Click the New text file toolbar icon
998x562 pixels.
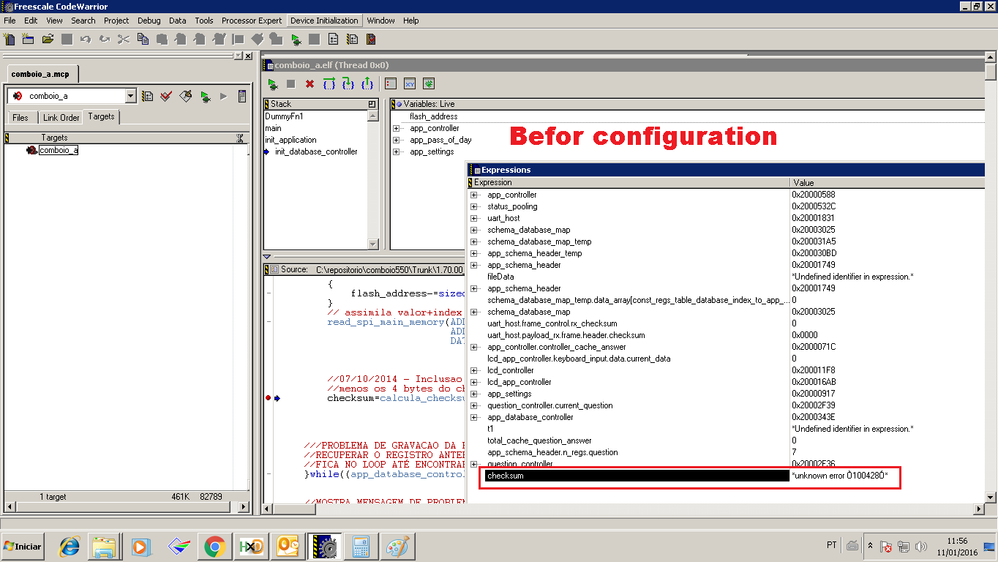pos(10,39)
